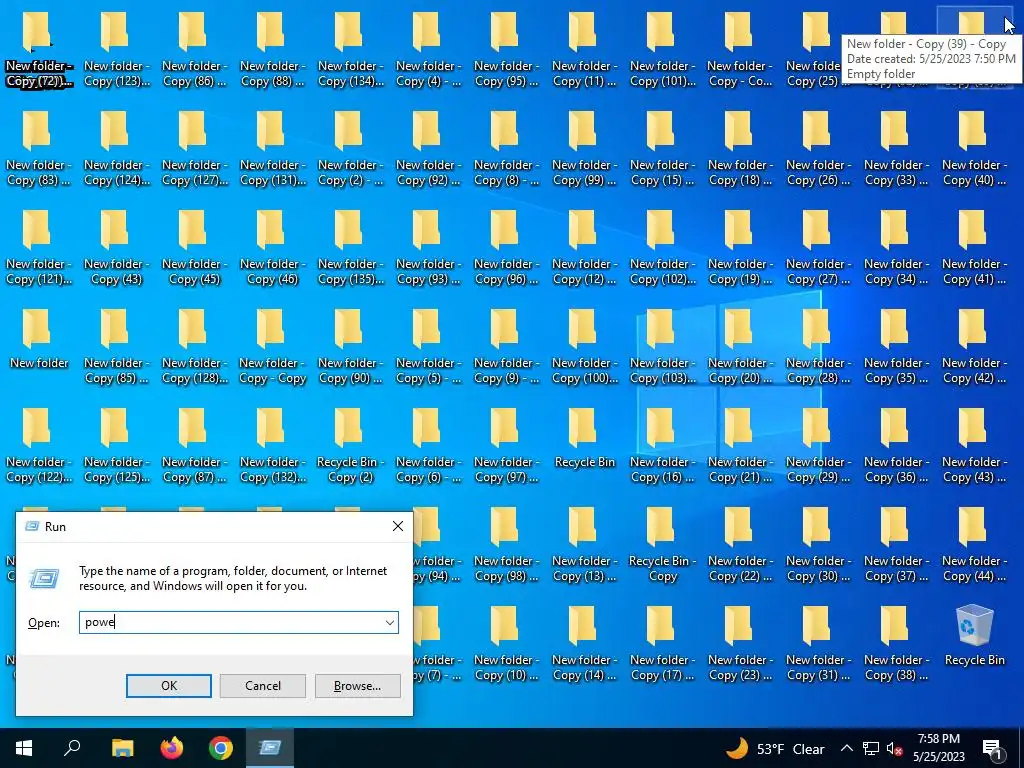Select New folder - Copy (128) folder
Image resolution: width=1024 pixels, height=768 pixels.
coord(194,347)
